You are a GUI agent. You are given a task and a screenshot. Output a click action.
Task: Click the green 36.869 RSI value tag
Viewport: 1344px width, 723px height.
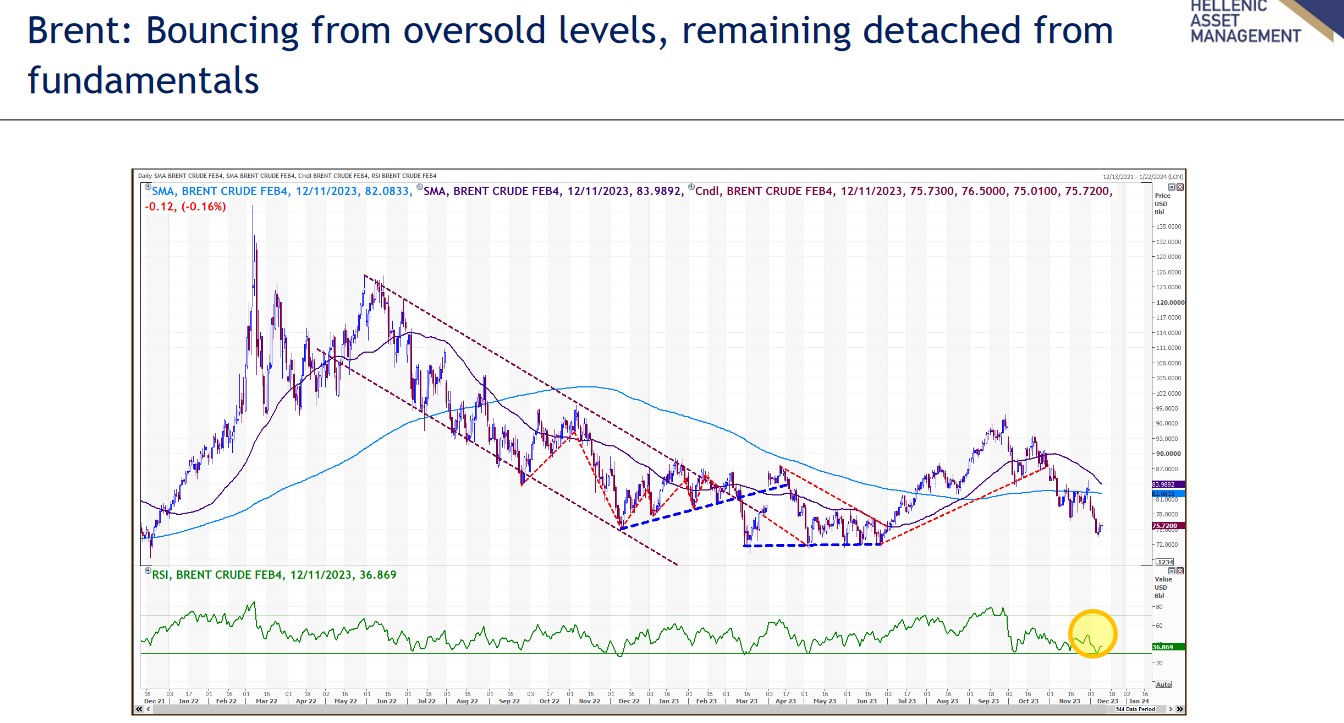pos(1169,647)
